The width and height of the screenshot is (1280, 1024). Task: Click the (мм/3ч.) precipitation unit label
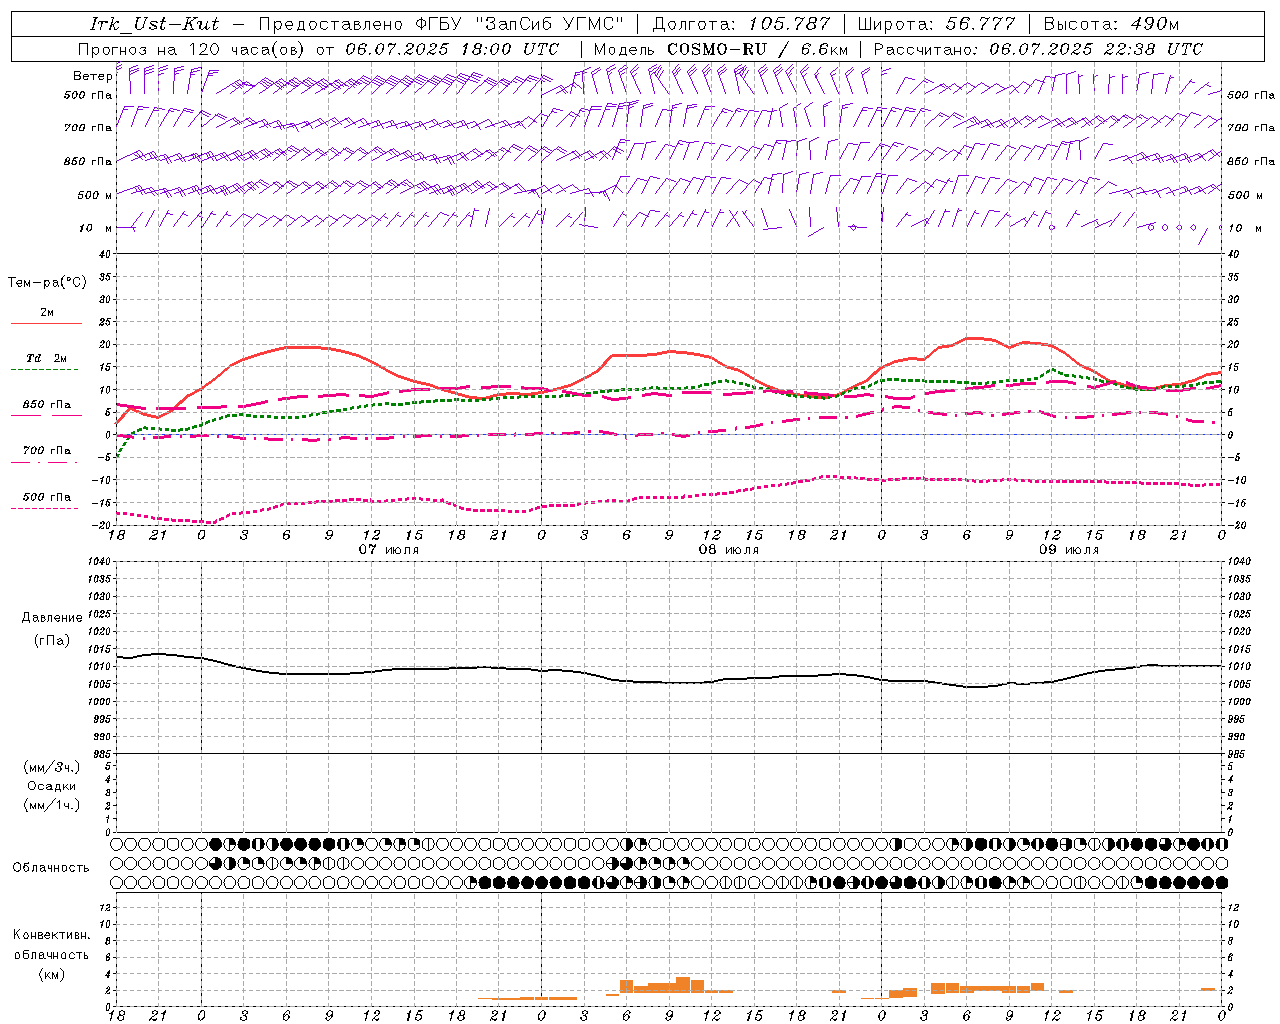point(52,767)
